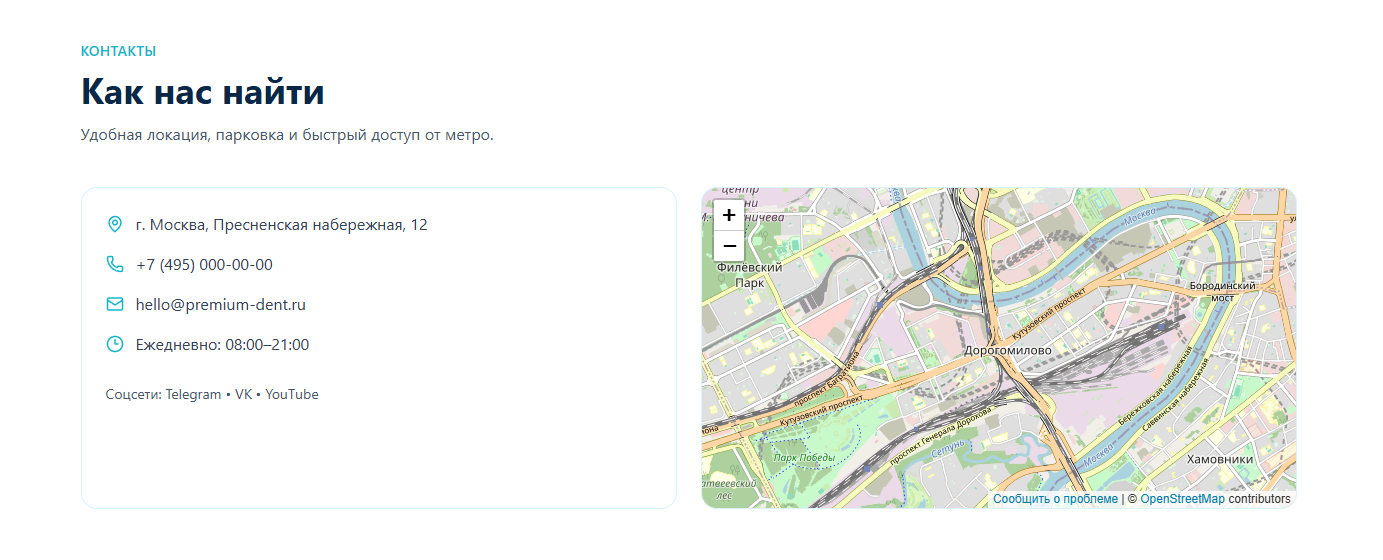The height and width of the screenshot is (560, 1383).
Task: Click the КОНТАКТЫ section label
Action: tap(118, 51)
